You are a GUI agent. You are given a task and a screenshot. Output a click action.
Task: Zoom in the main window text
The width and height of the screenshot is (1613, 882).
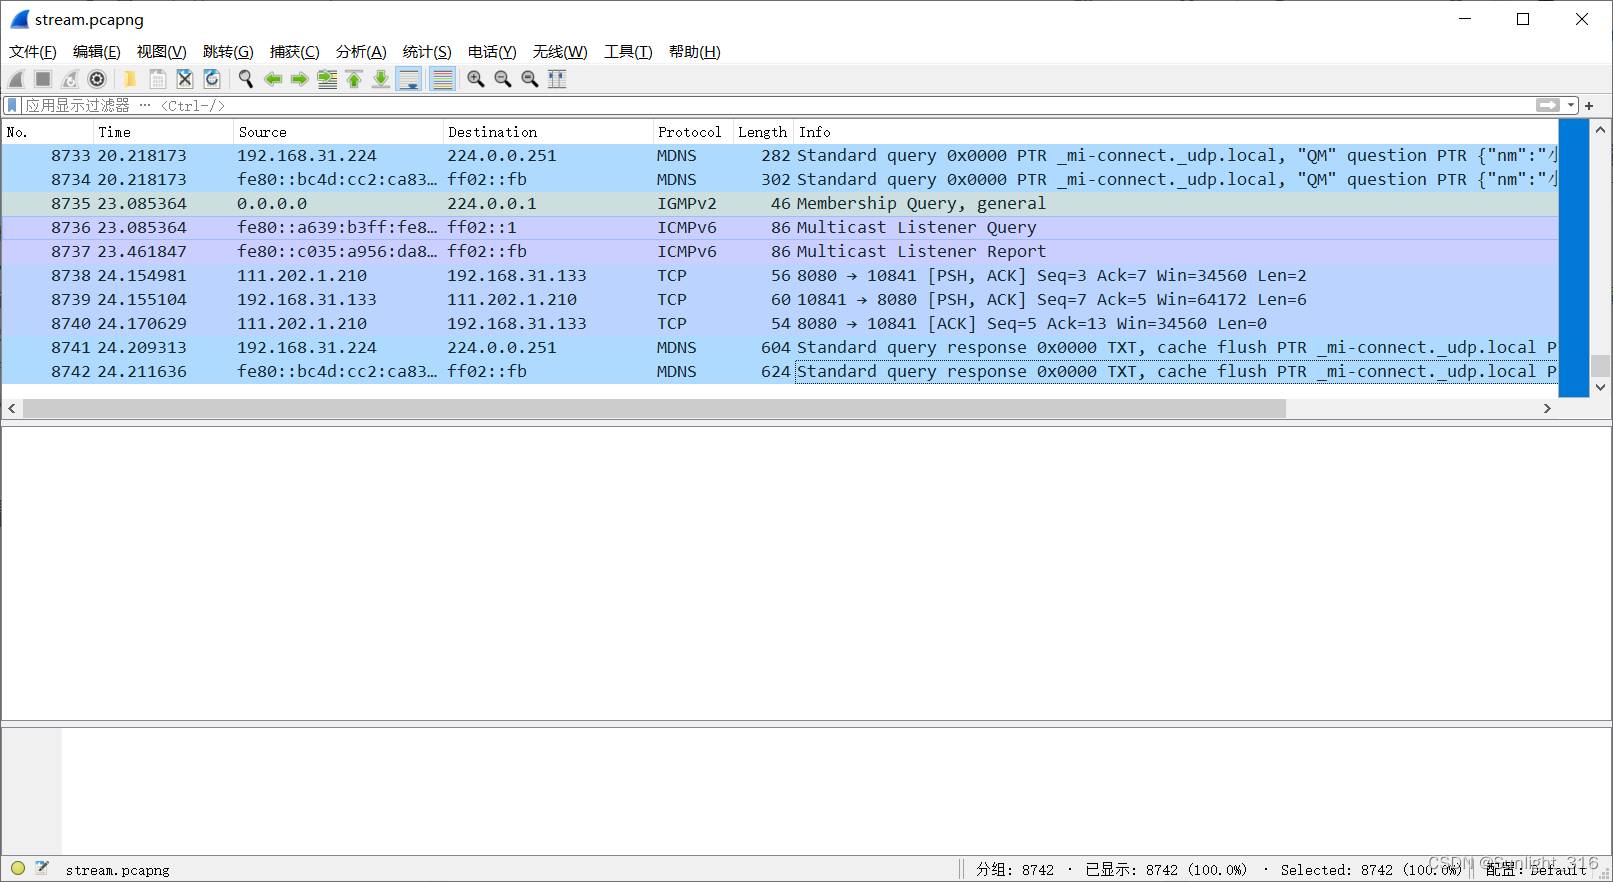tap(476, 79)
